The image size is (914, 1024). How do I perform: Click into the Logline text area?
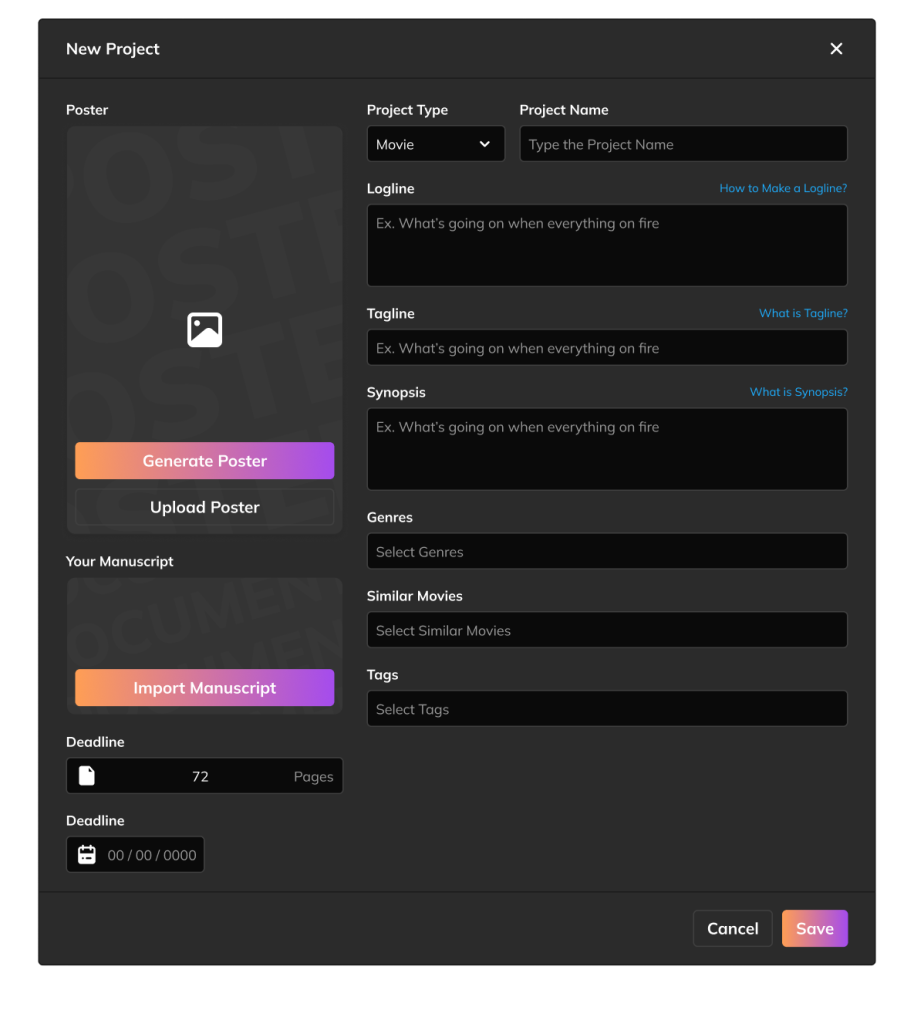606,246
